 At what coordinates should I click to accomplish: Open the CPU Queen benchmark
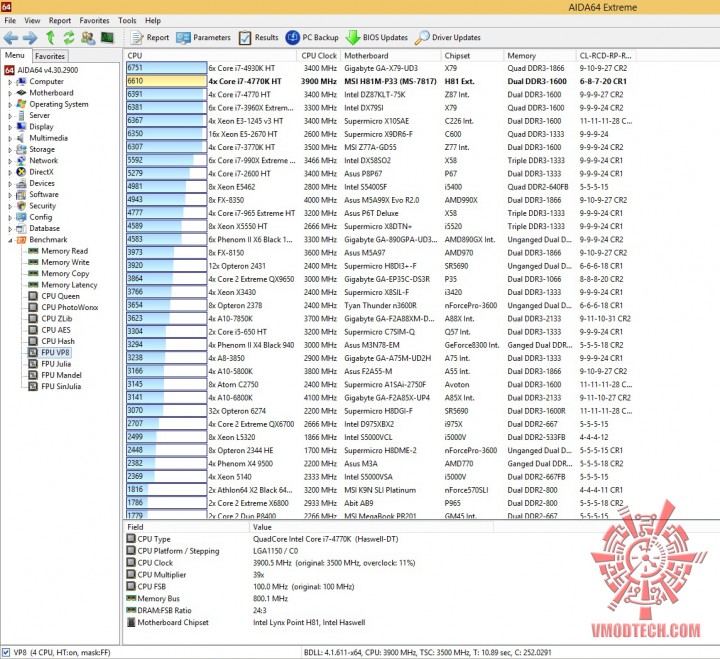tap(54, 296)
